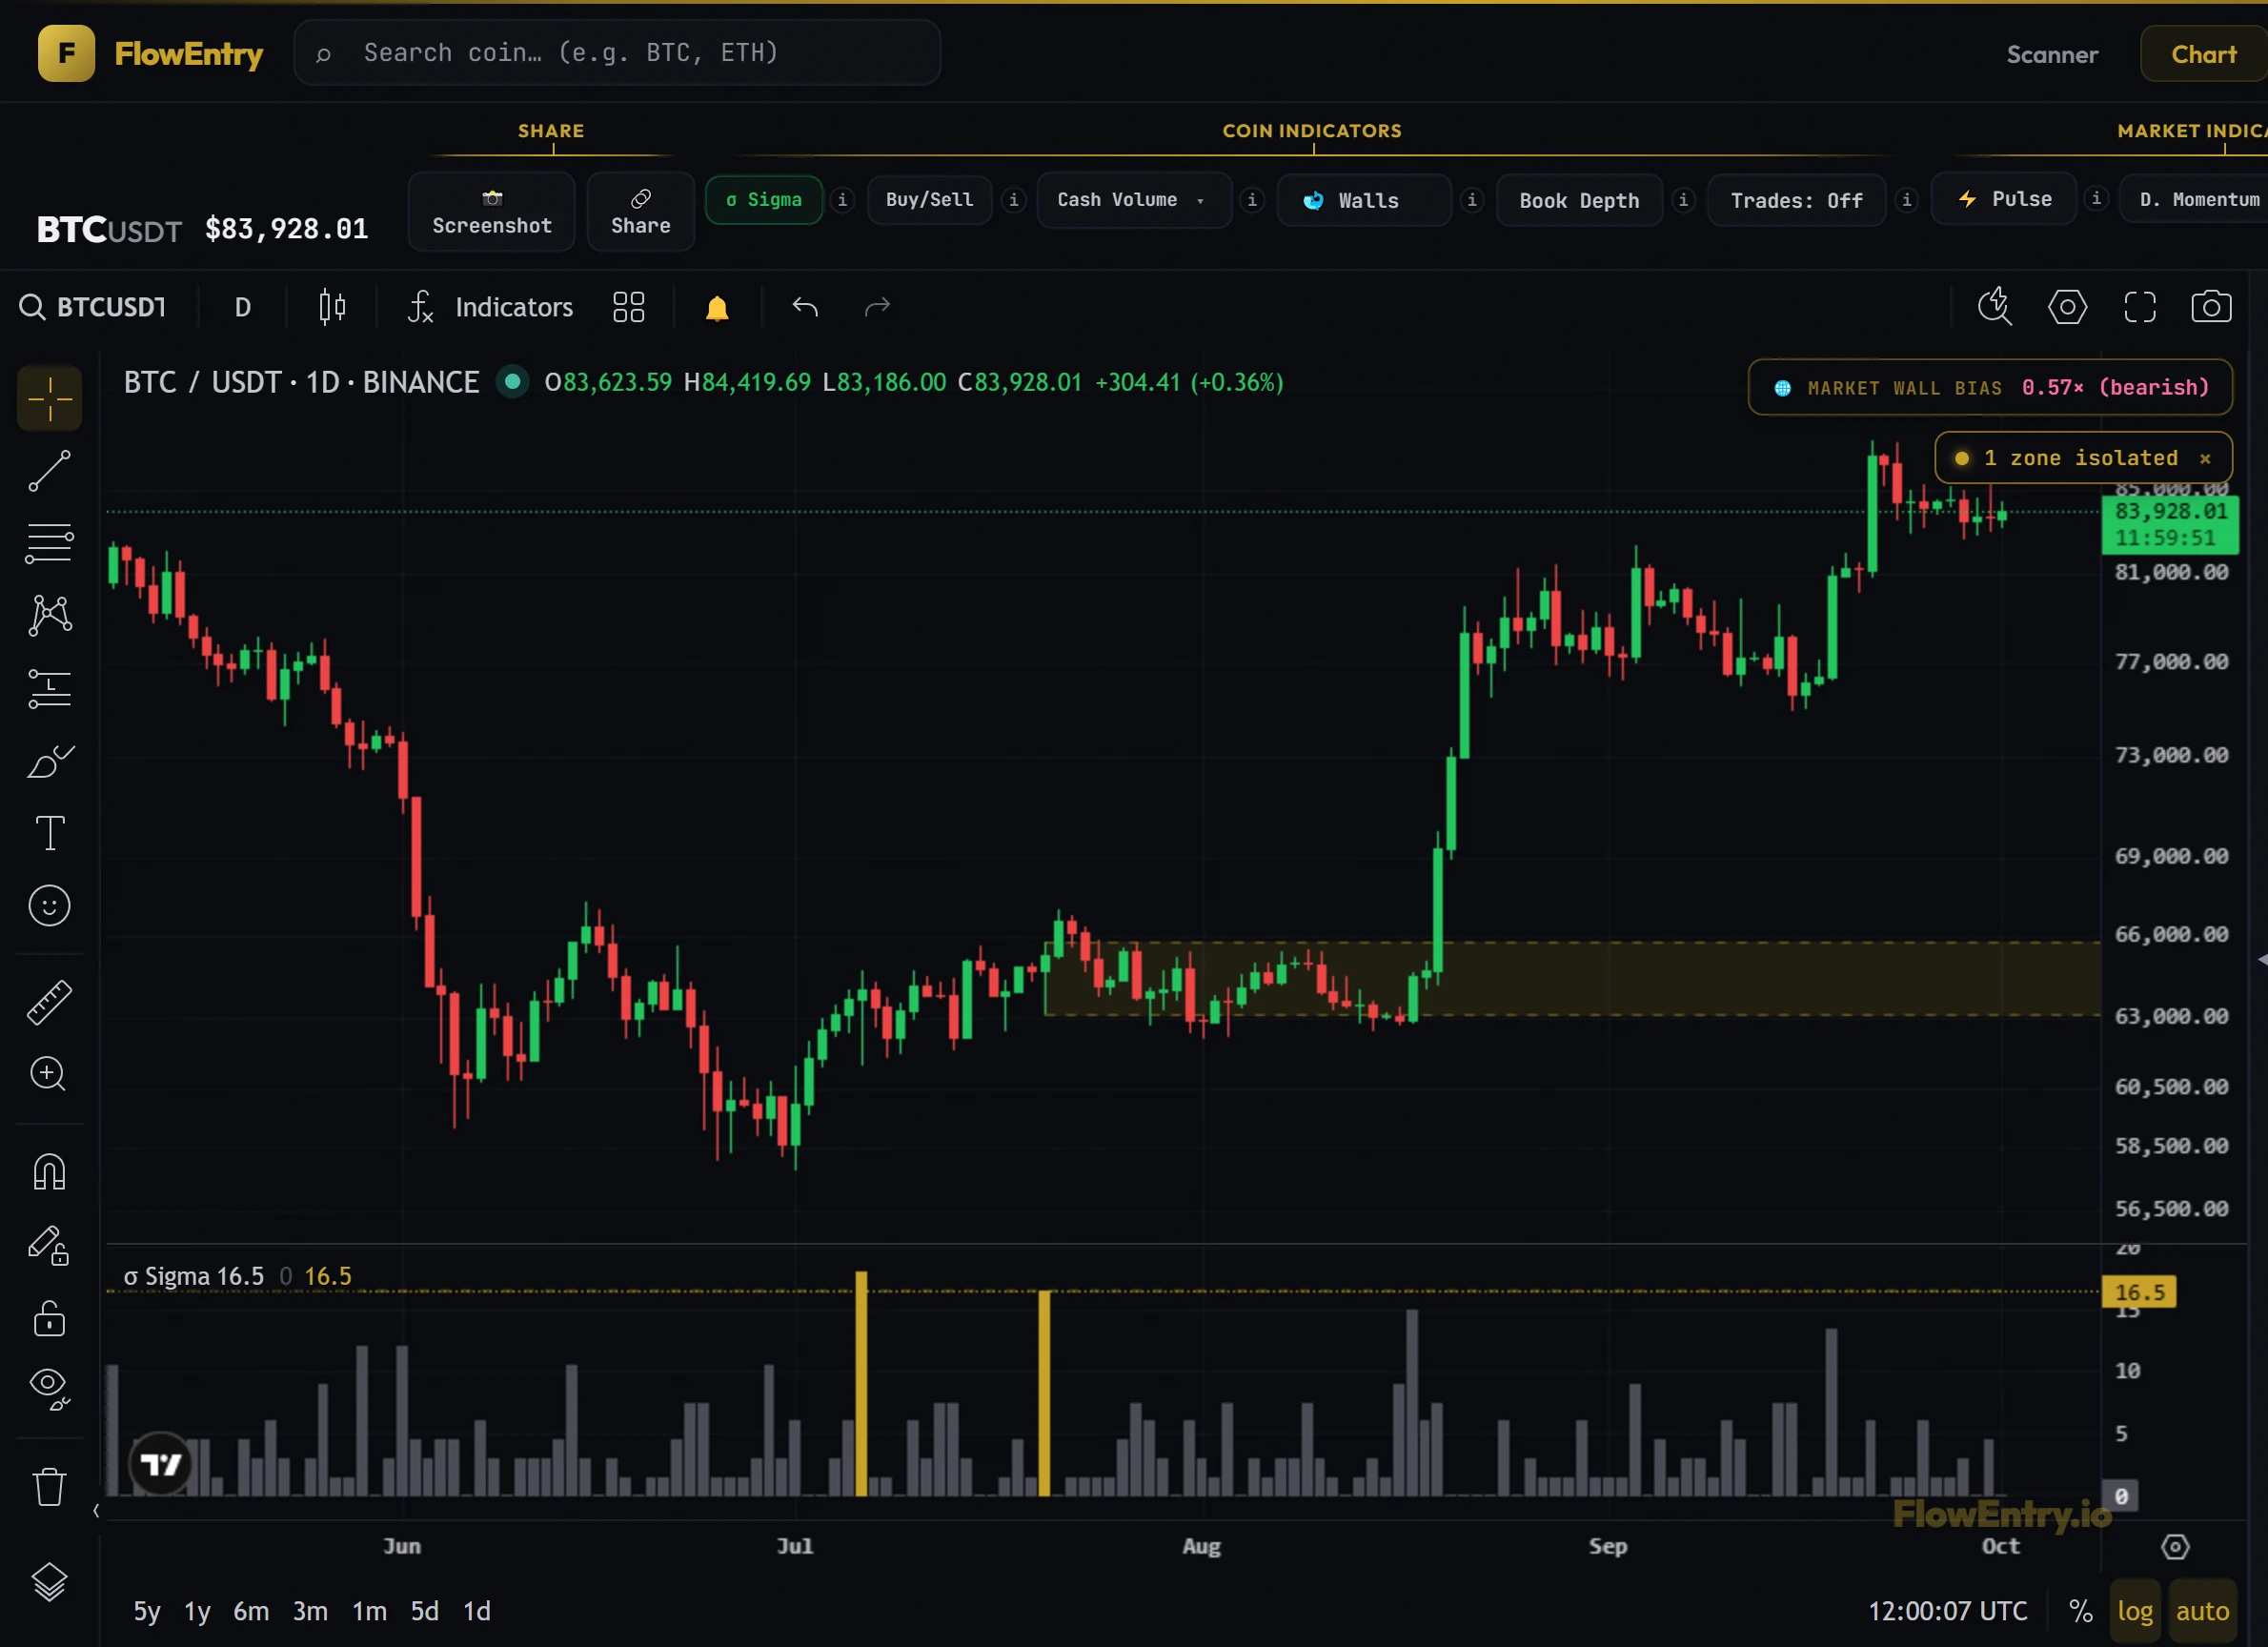Toggle the Book Depth indicator
The image size is (2268, 1647).
[1579, 200]
